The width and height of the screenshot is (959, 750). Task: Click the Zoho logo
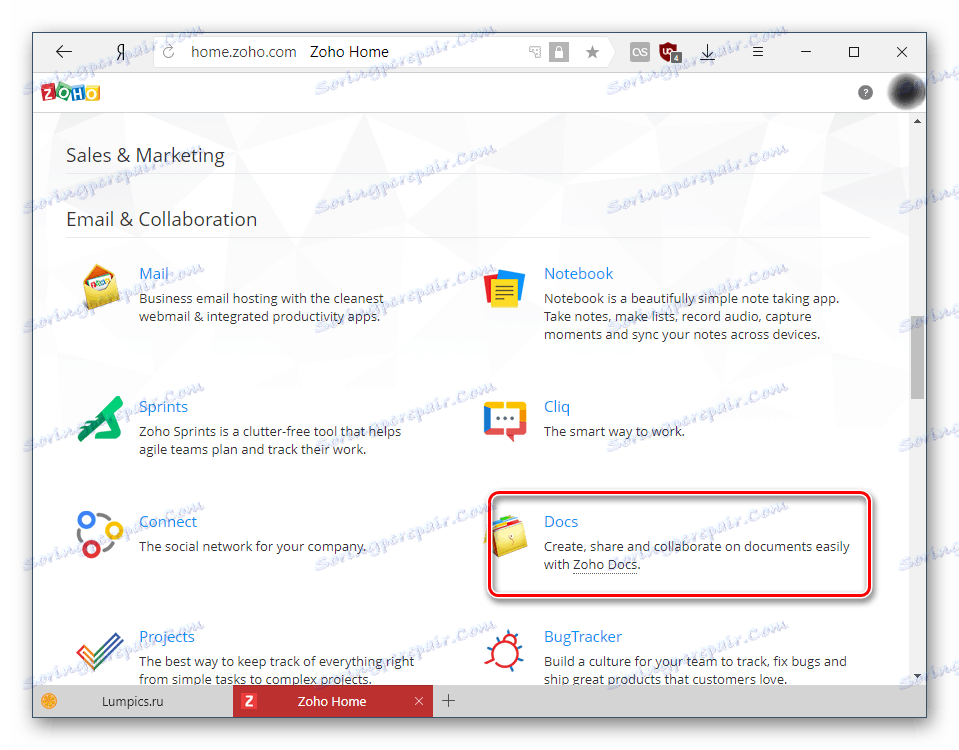coord(70,92)
